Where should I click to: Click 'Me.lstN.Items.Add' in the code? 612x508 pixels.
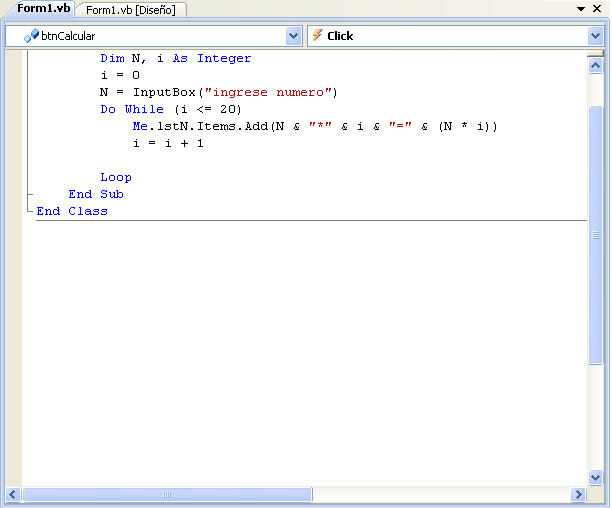tap(200, 126)
